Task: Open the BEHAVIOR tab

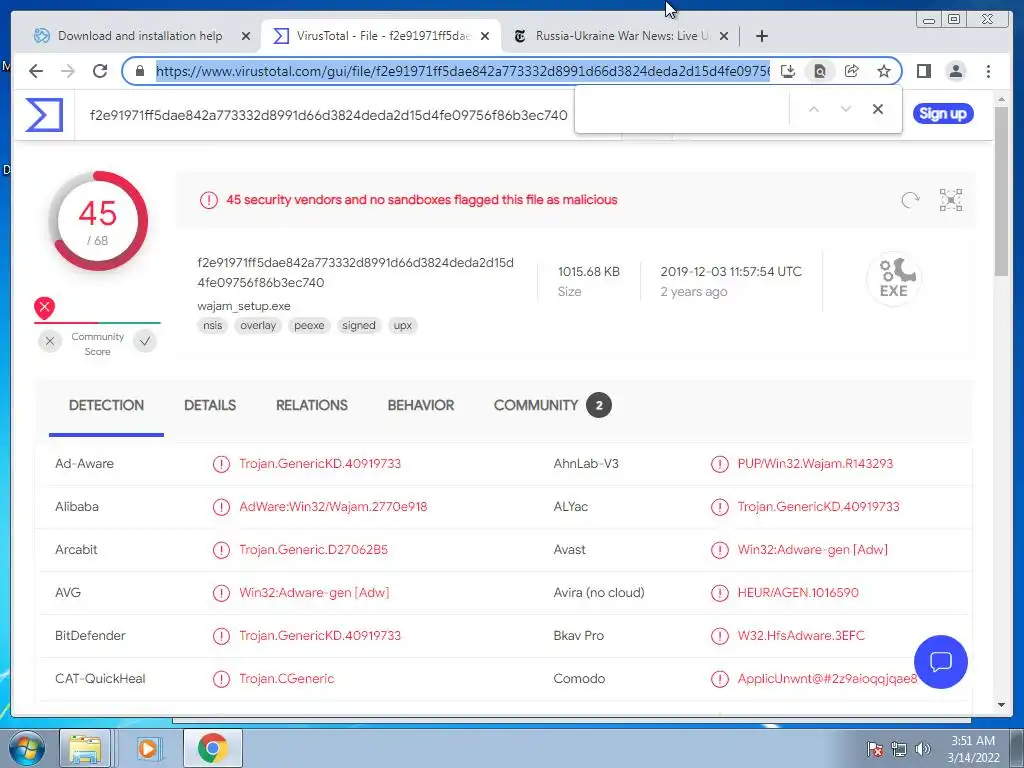Action: (x=421, y=405)
